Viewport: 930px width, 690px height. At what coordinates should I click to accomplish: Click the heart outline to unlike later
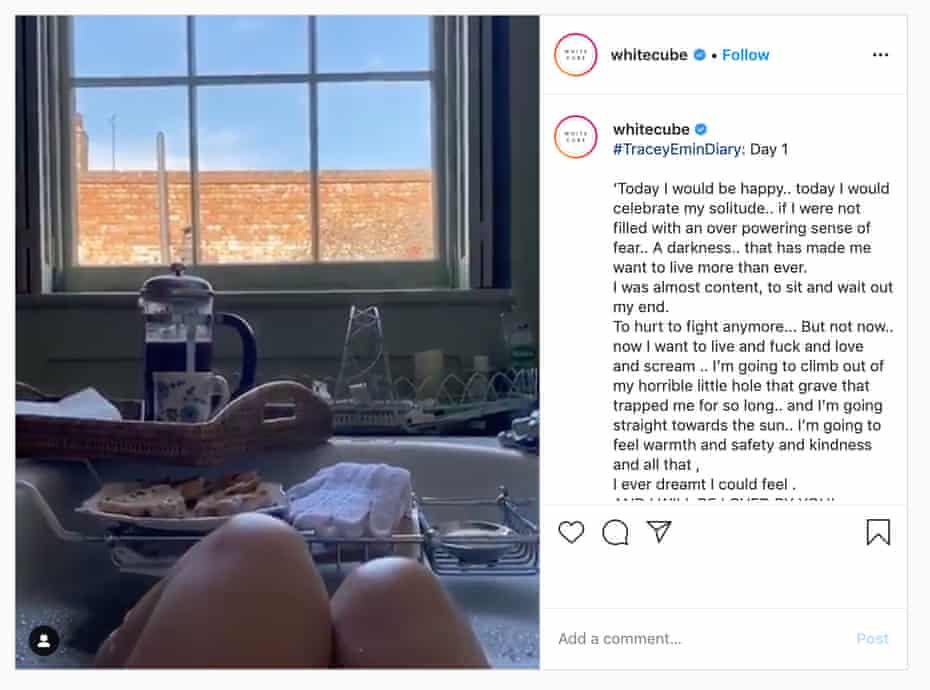572,532
